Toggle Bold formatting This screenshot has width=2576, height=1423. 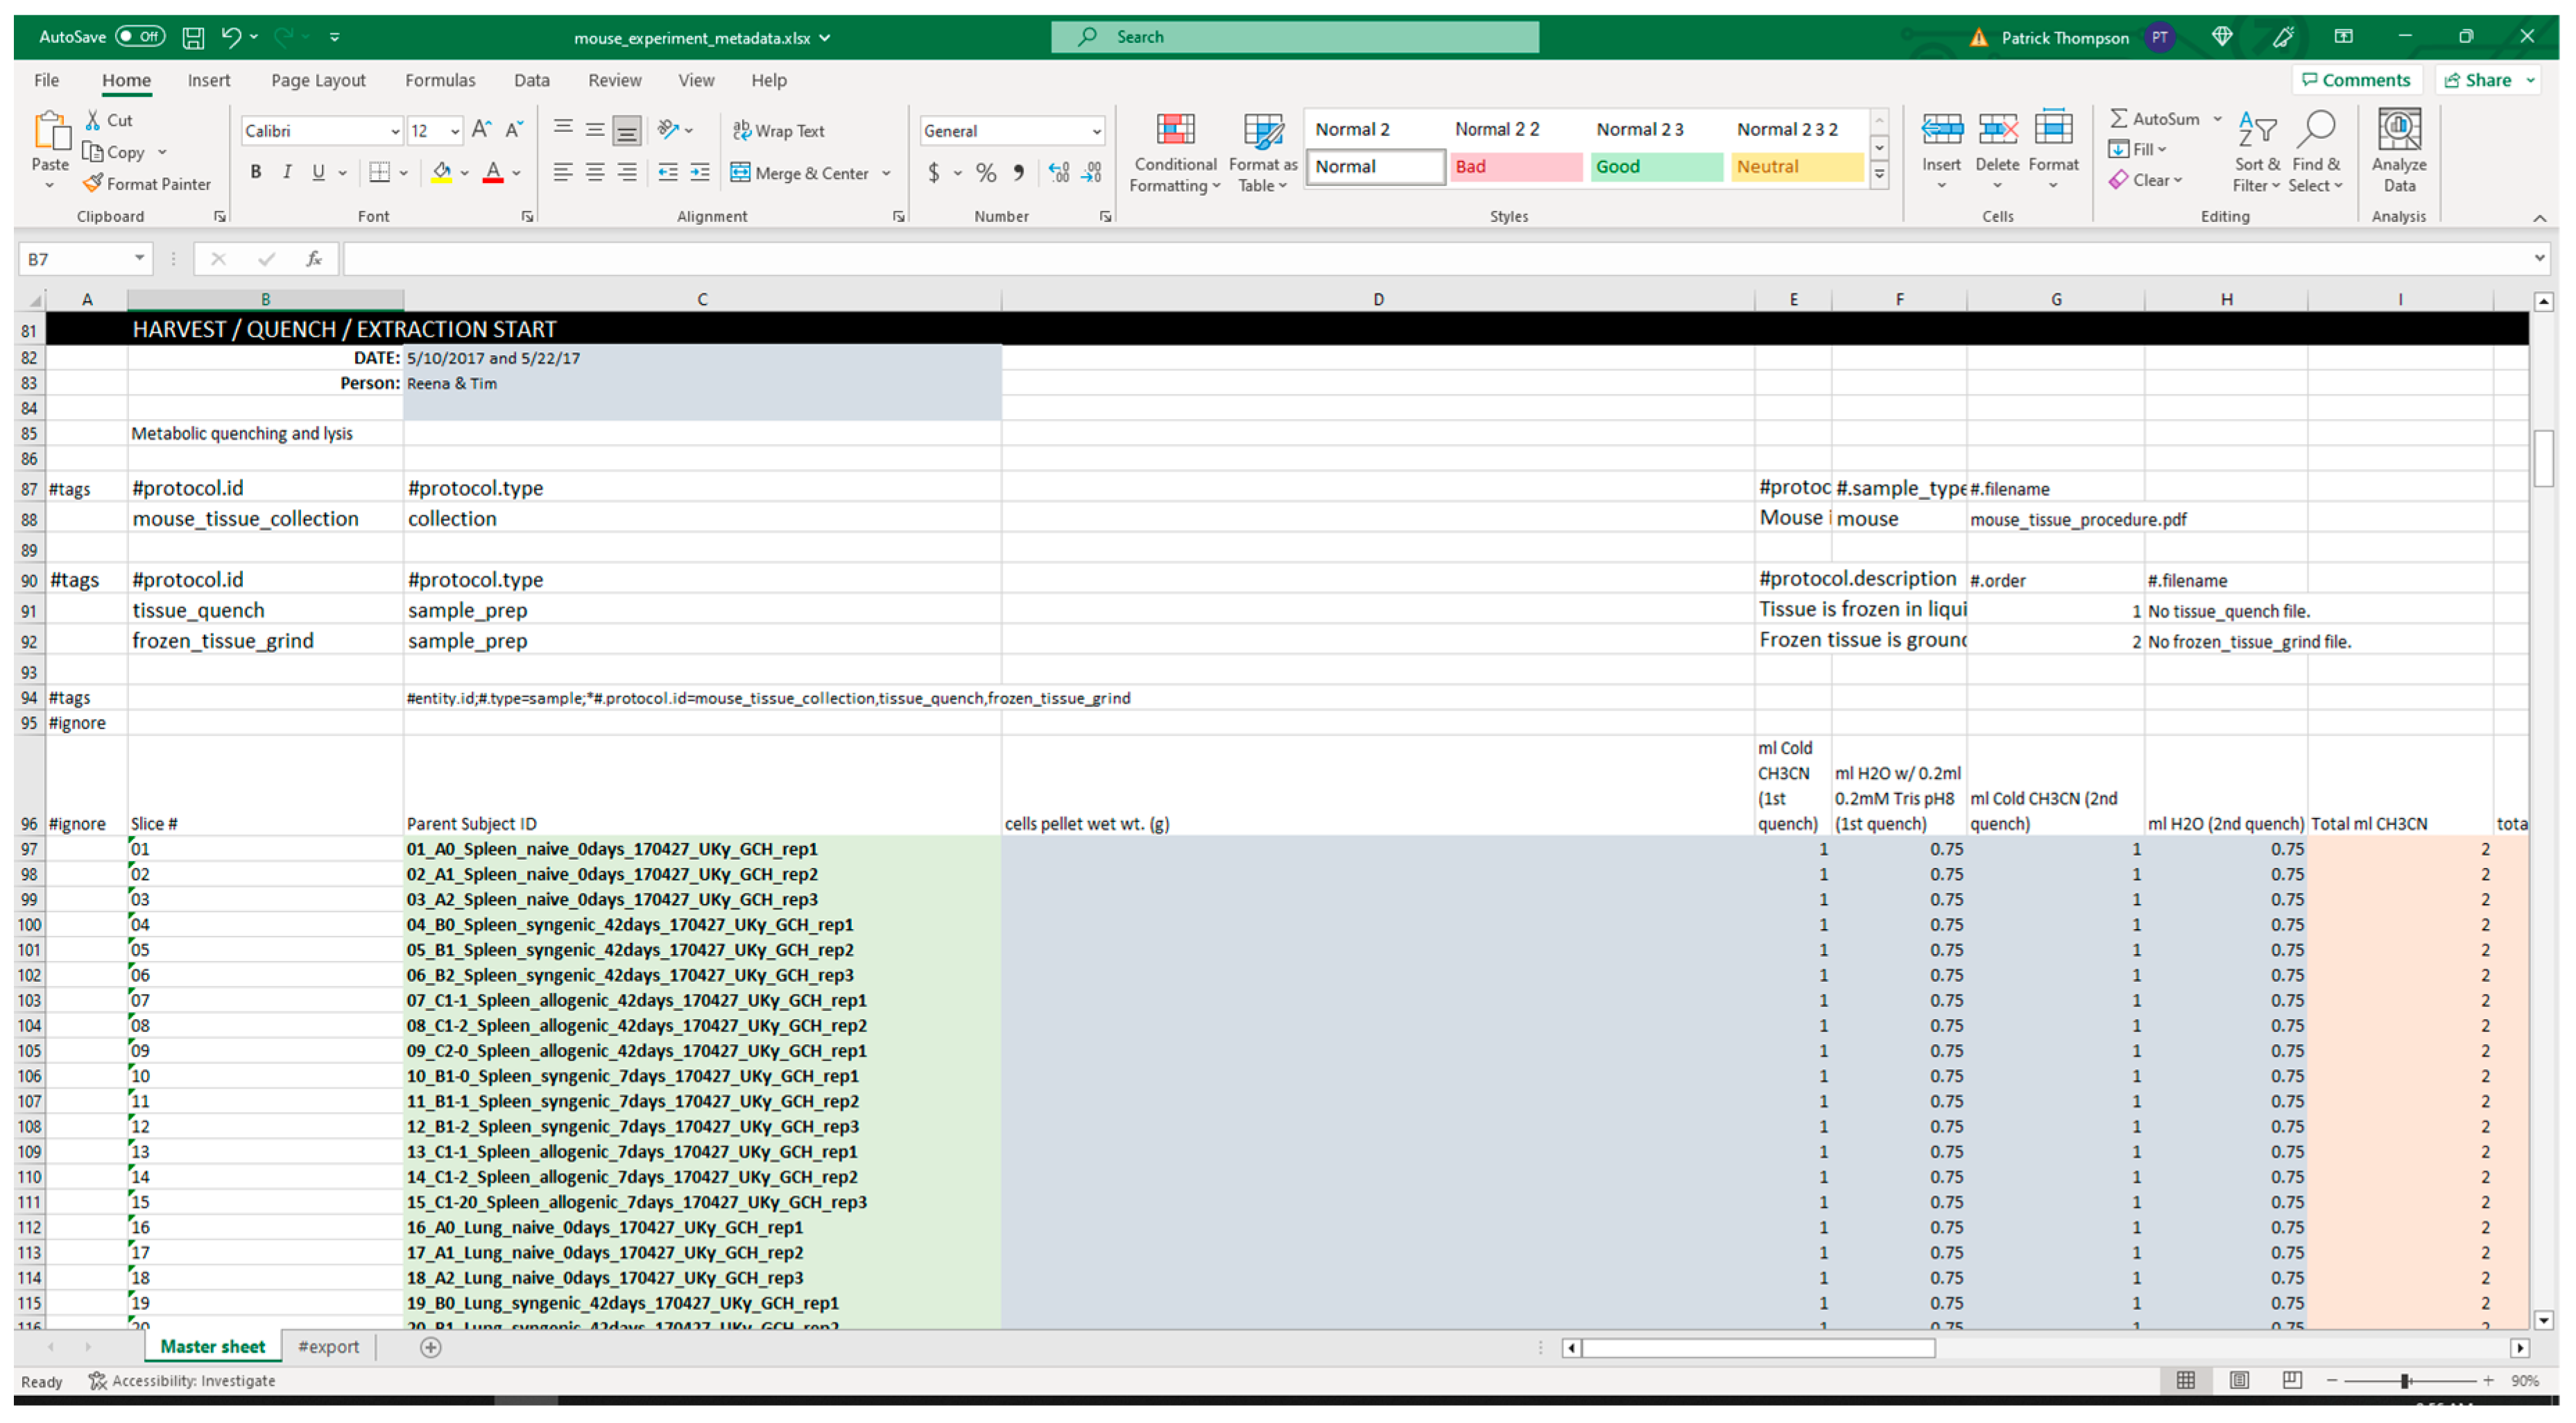click(256, 172)
